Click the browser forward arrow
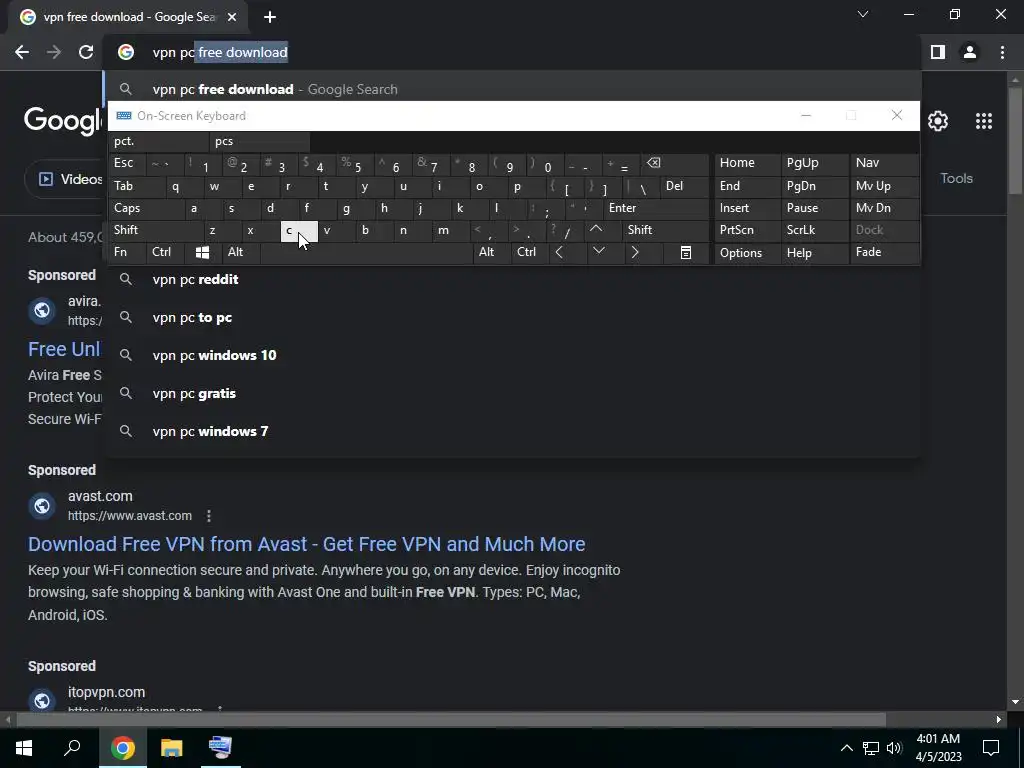 (54, 52)
